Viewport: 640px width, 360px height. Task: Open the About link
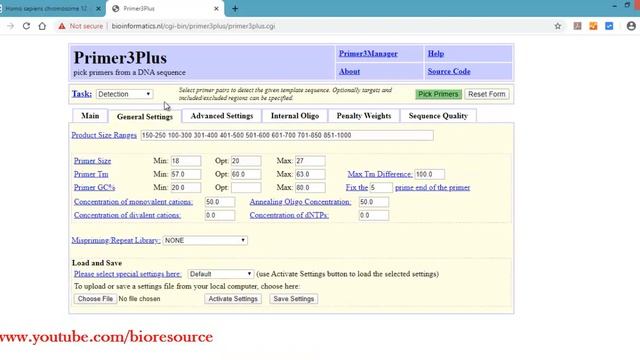click(x=349, y=71)
